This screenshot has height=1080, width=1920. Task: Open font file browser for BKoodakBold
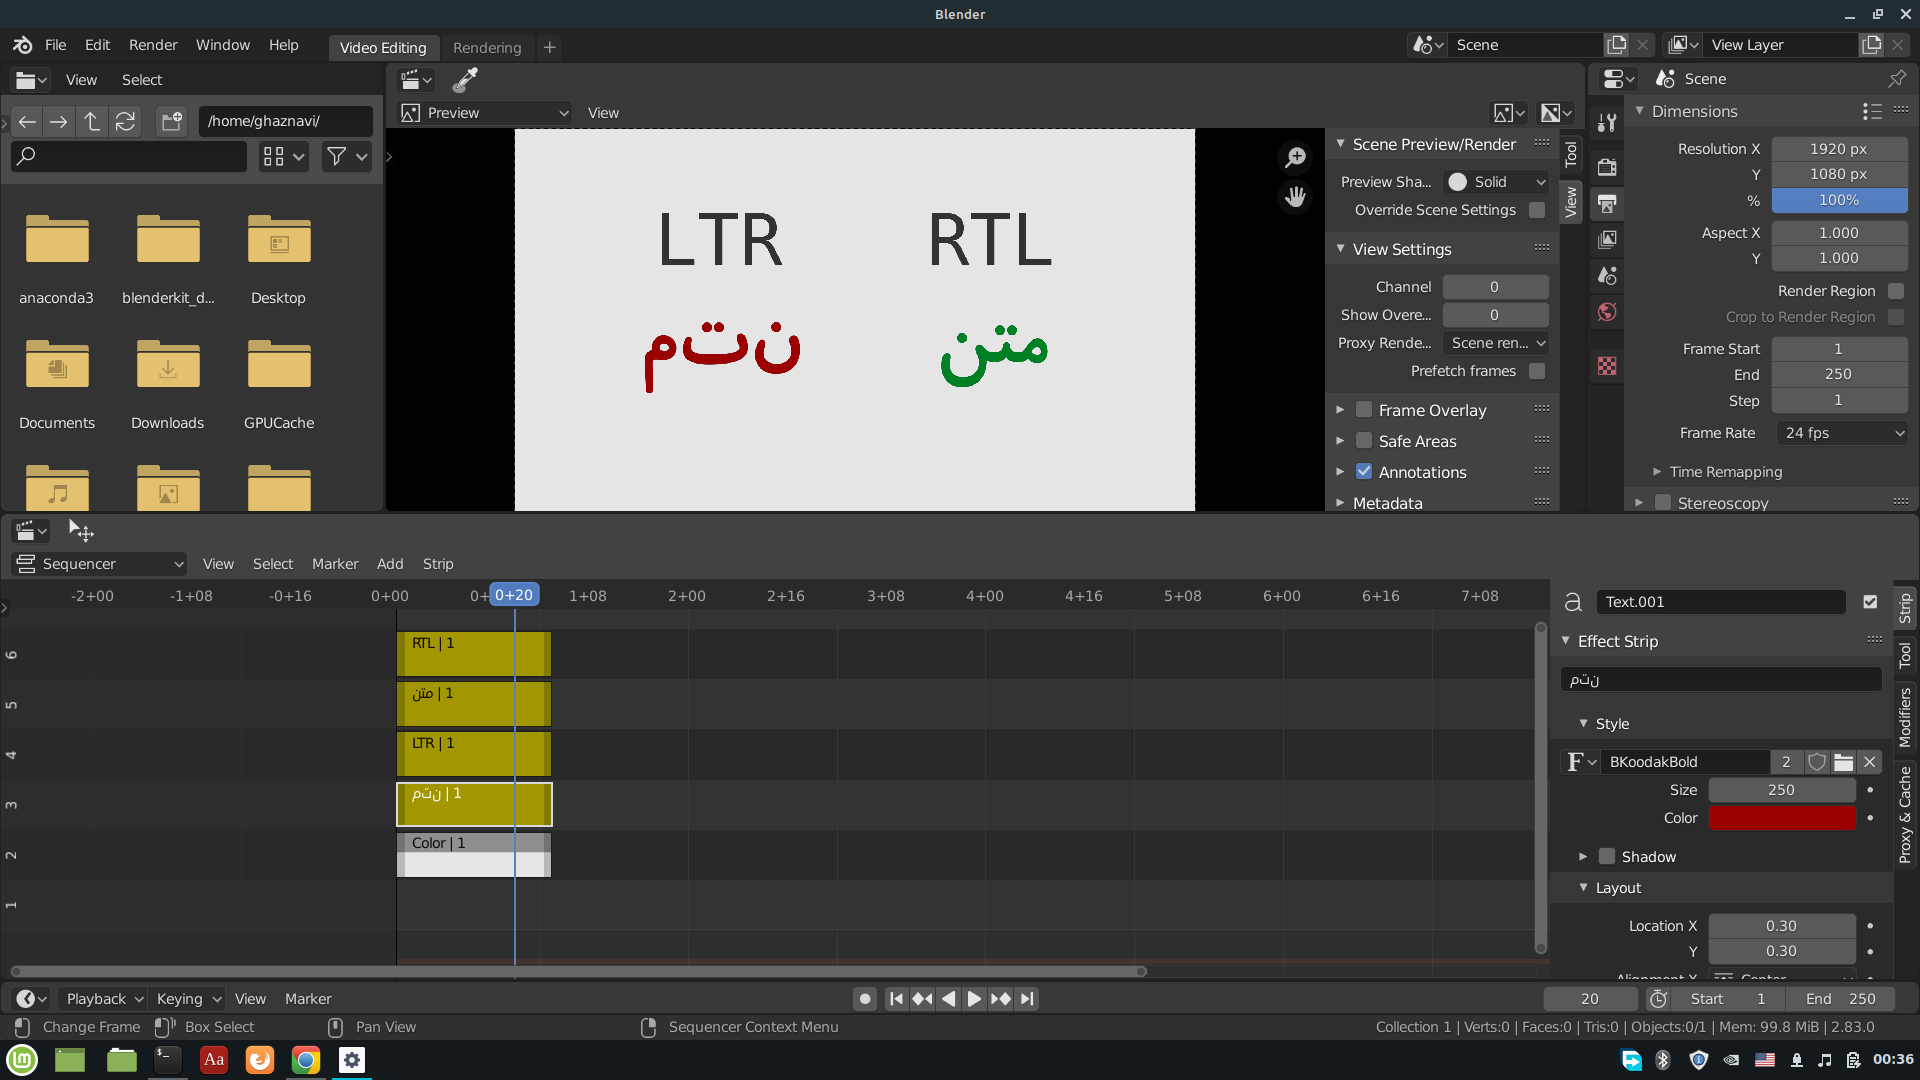coord(1843,762)
